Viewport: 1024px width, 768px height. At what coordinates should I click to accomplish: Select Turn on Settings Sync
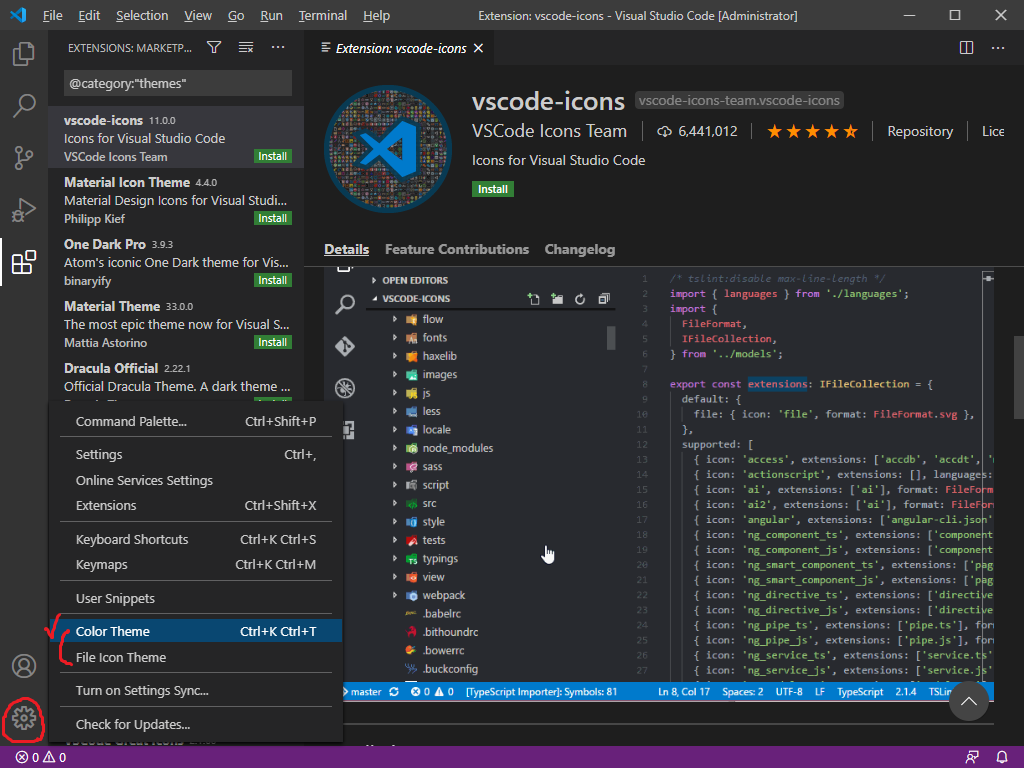tap(142, 690)
